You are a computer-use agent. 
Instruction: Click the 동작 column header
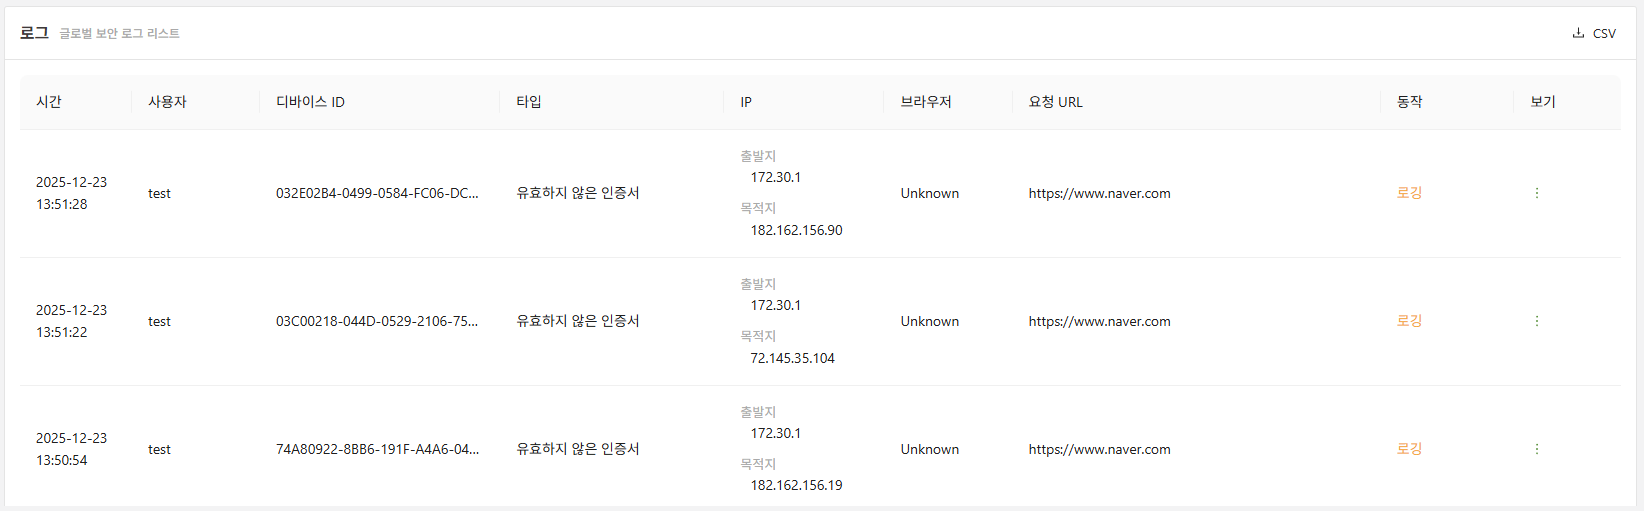[1409, 102]
